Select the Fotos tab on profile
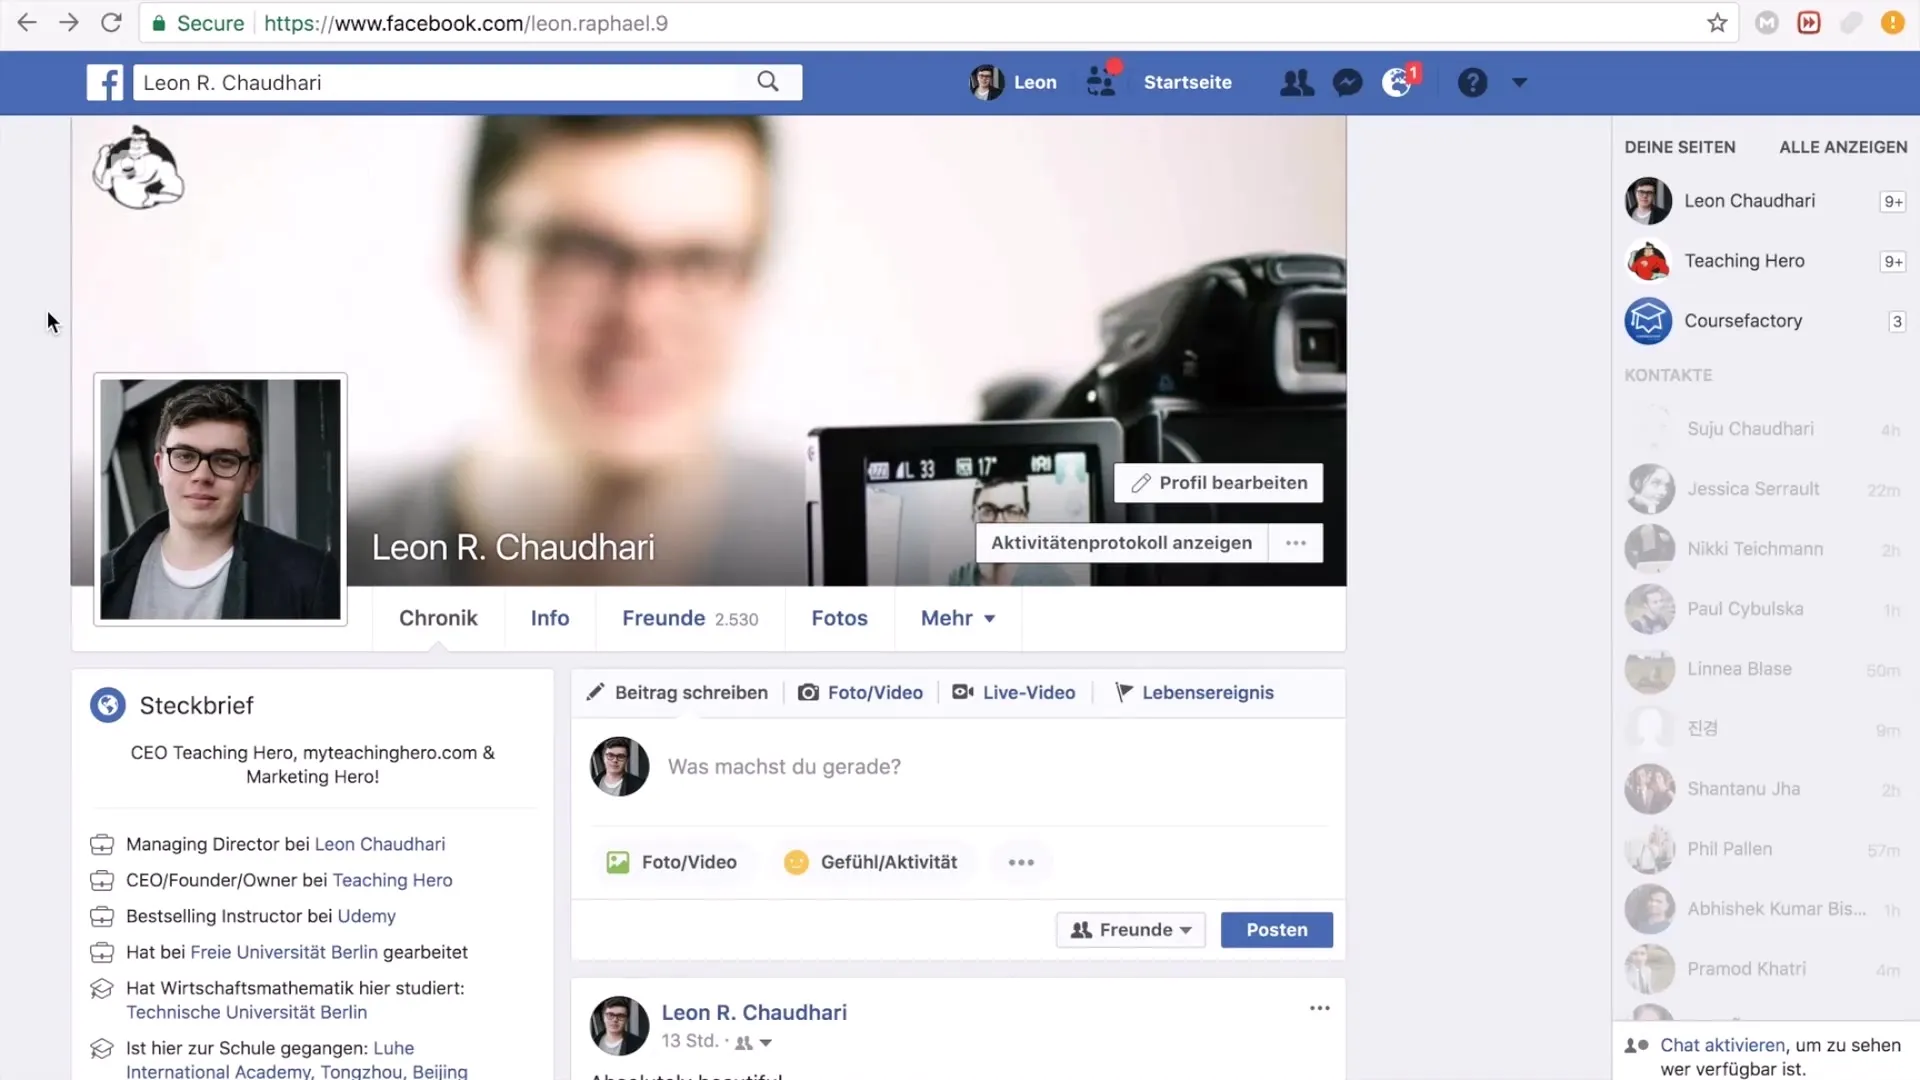Image resolution: width=1920 pixels, height=1080 pixels. click(x=840, y=617)
